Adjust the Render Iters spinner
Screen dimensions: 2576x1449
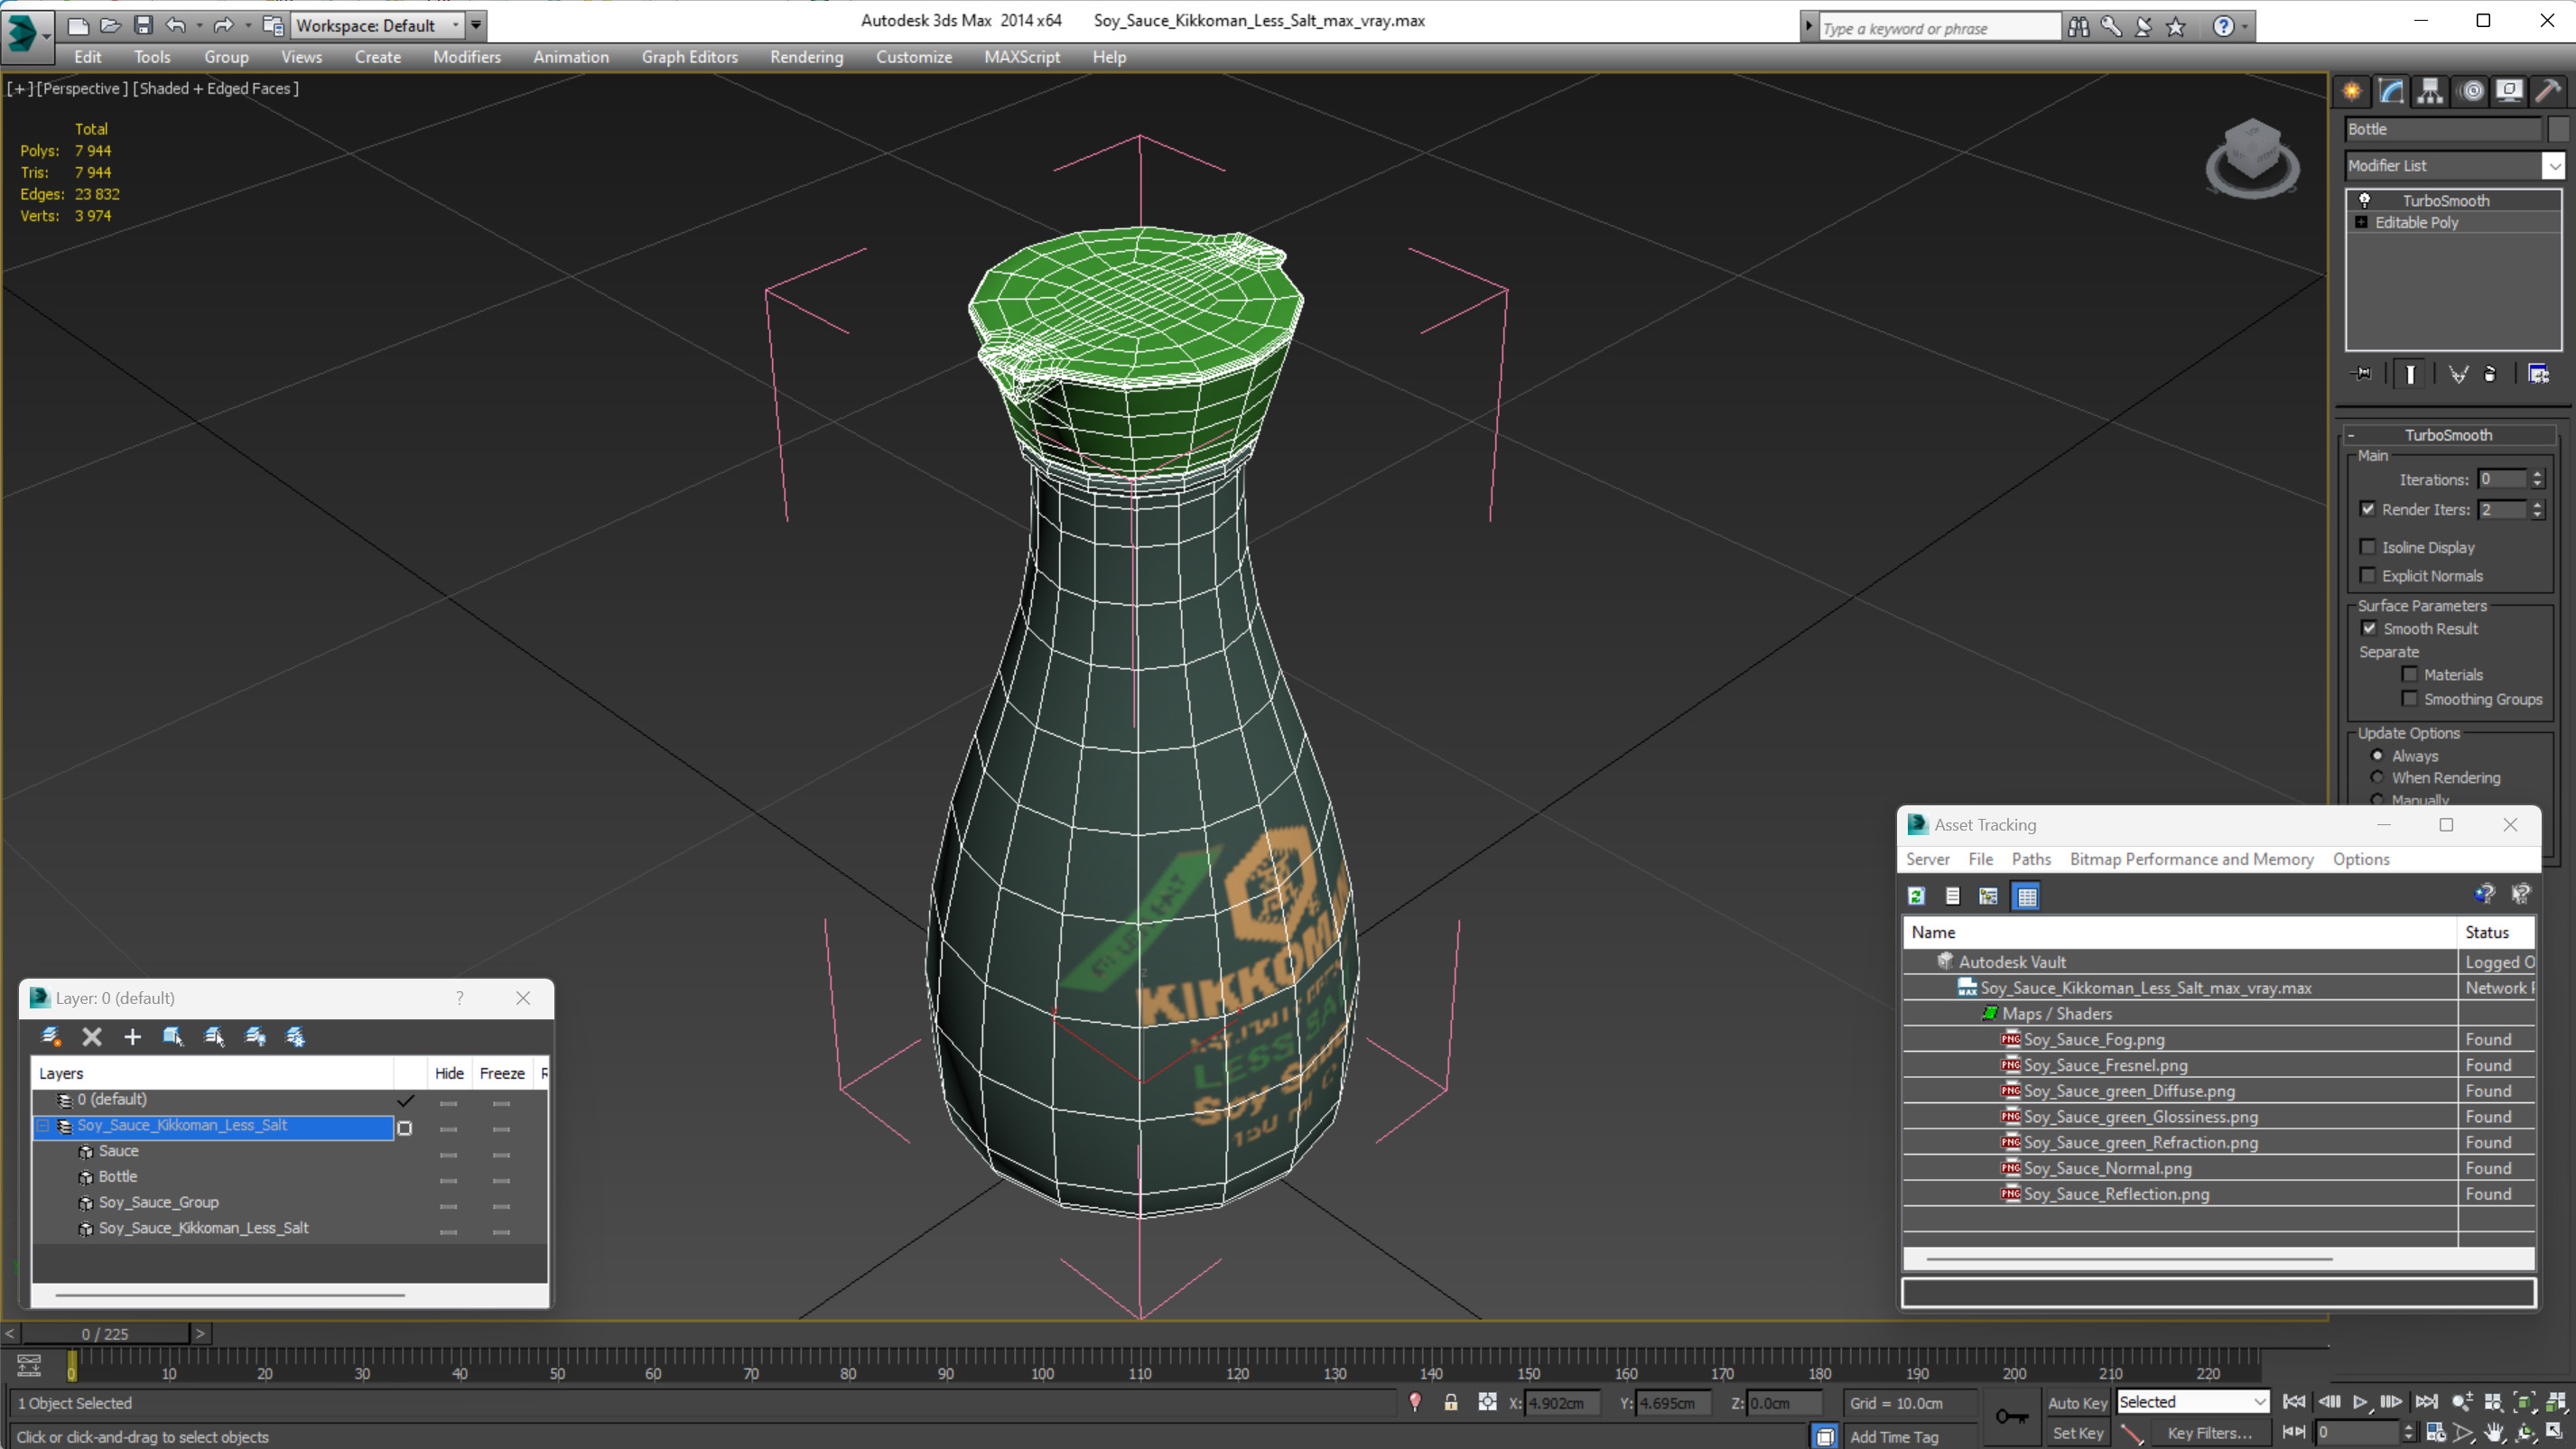coord(2537,510)
